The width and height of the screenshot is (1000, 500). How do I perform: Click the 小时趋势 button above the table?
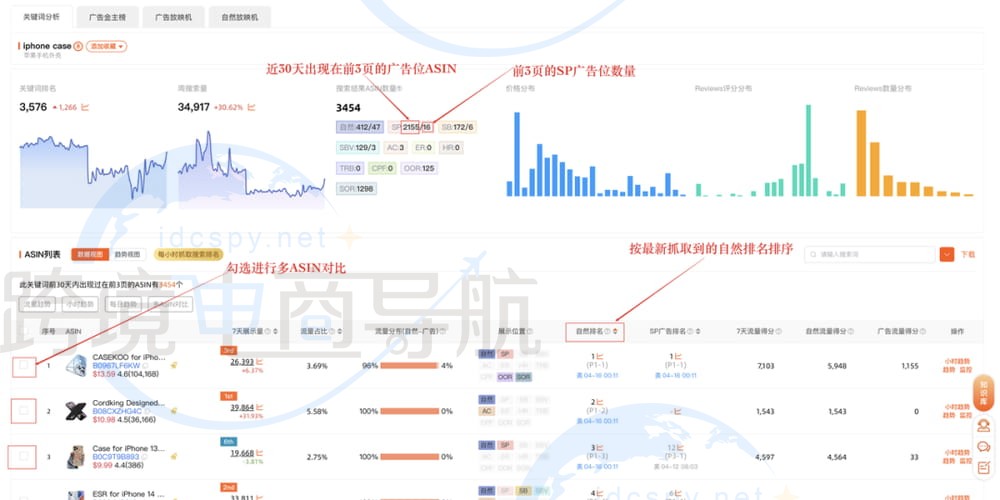pos(80,304)
